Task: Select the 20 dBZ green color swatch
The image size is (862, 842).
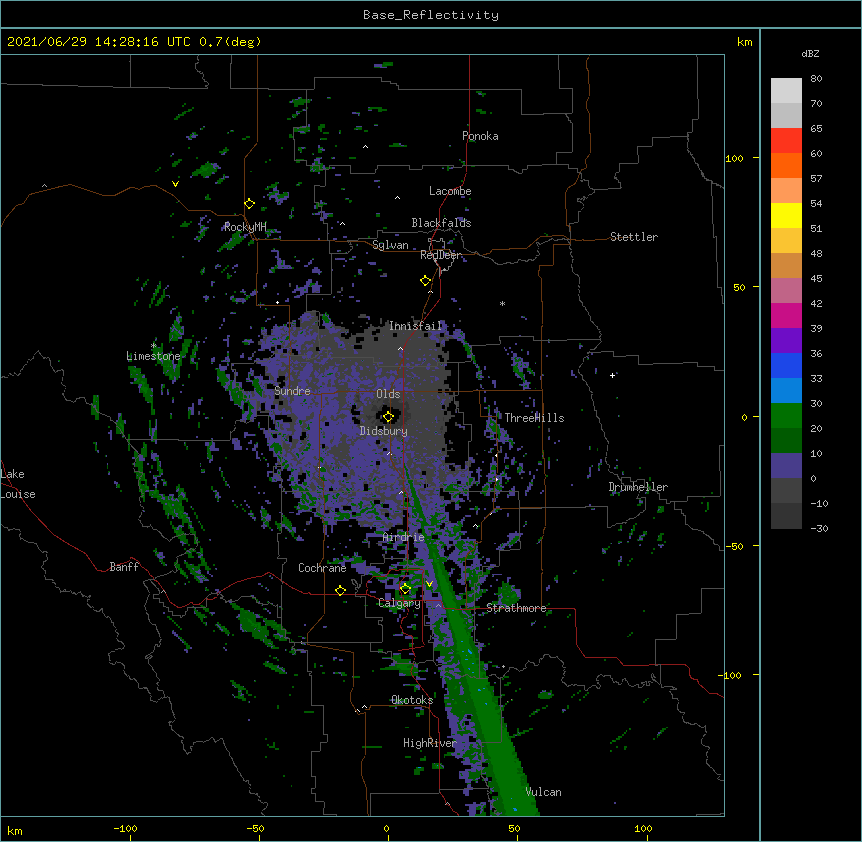Action: (786, 416)
